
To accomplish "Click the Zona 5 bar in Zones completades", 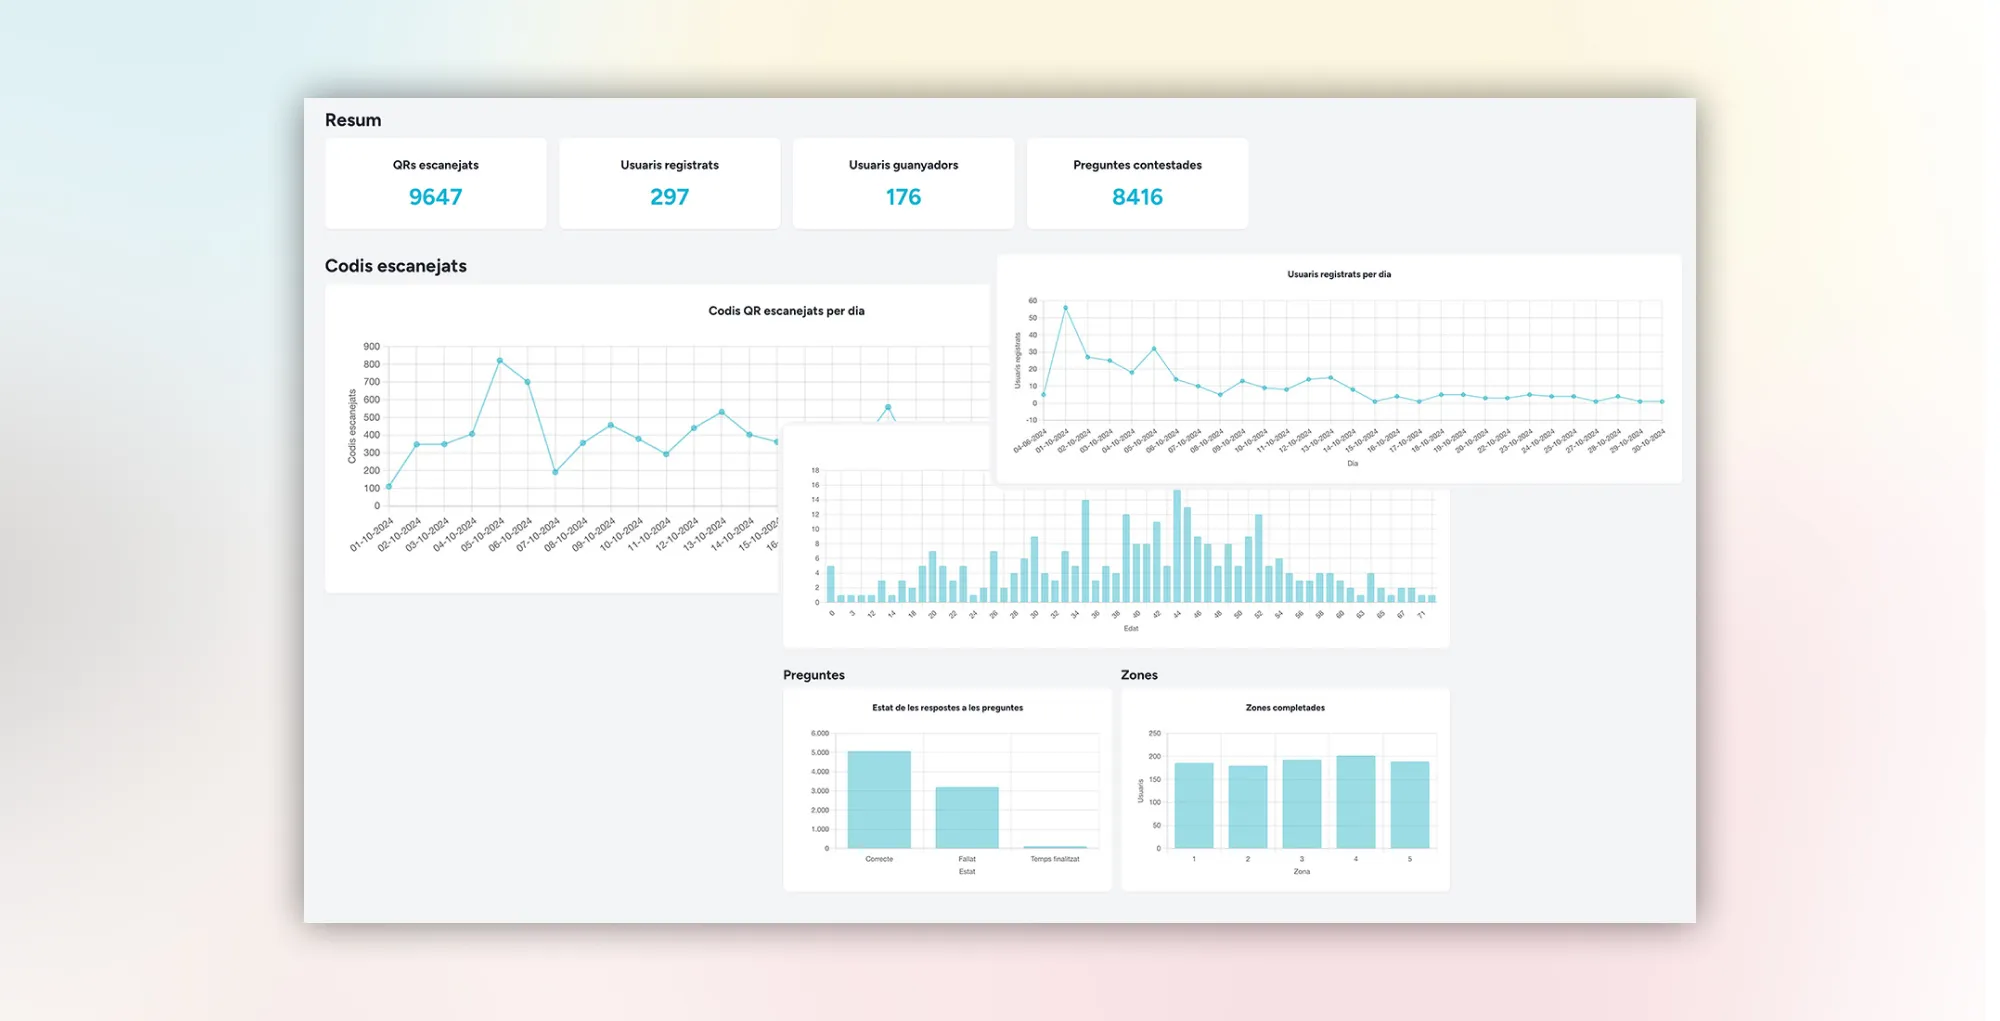I will 1410,806.
